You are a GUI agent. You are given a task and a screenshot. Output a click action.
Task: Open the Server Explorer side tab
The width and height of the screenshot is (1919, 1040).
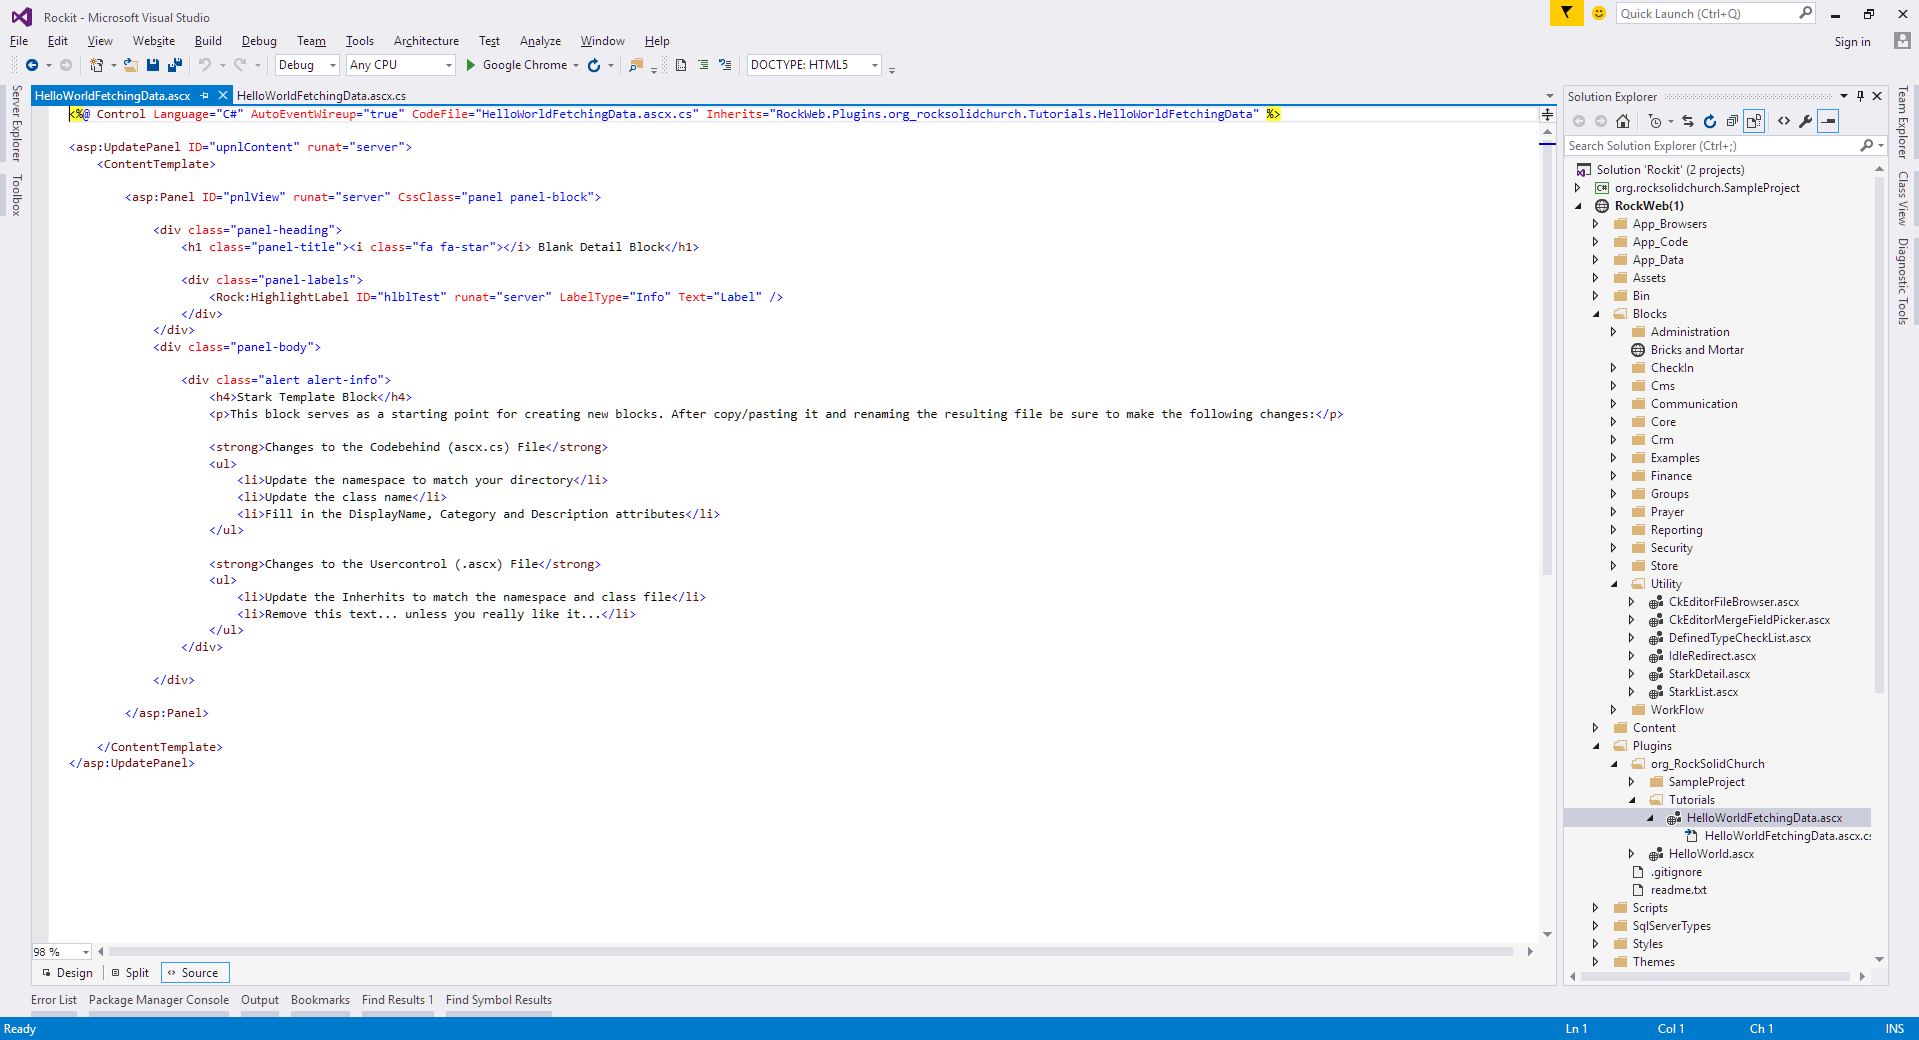click(16, 124)
